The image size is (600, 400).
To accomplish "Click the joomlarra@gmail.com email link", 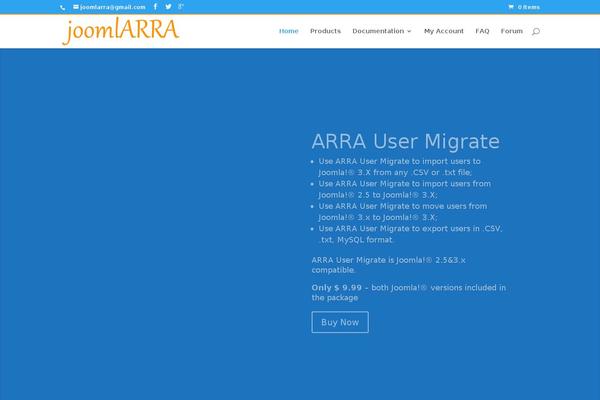I will 112,7.
